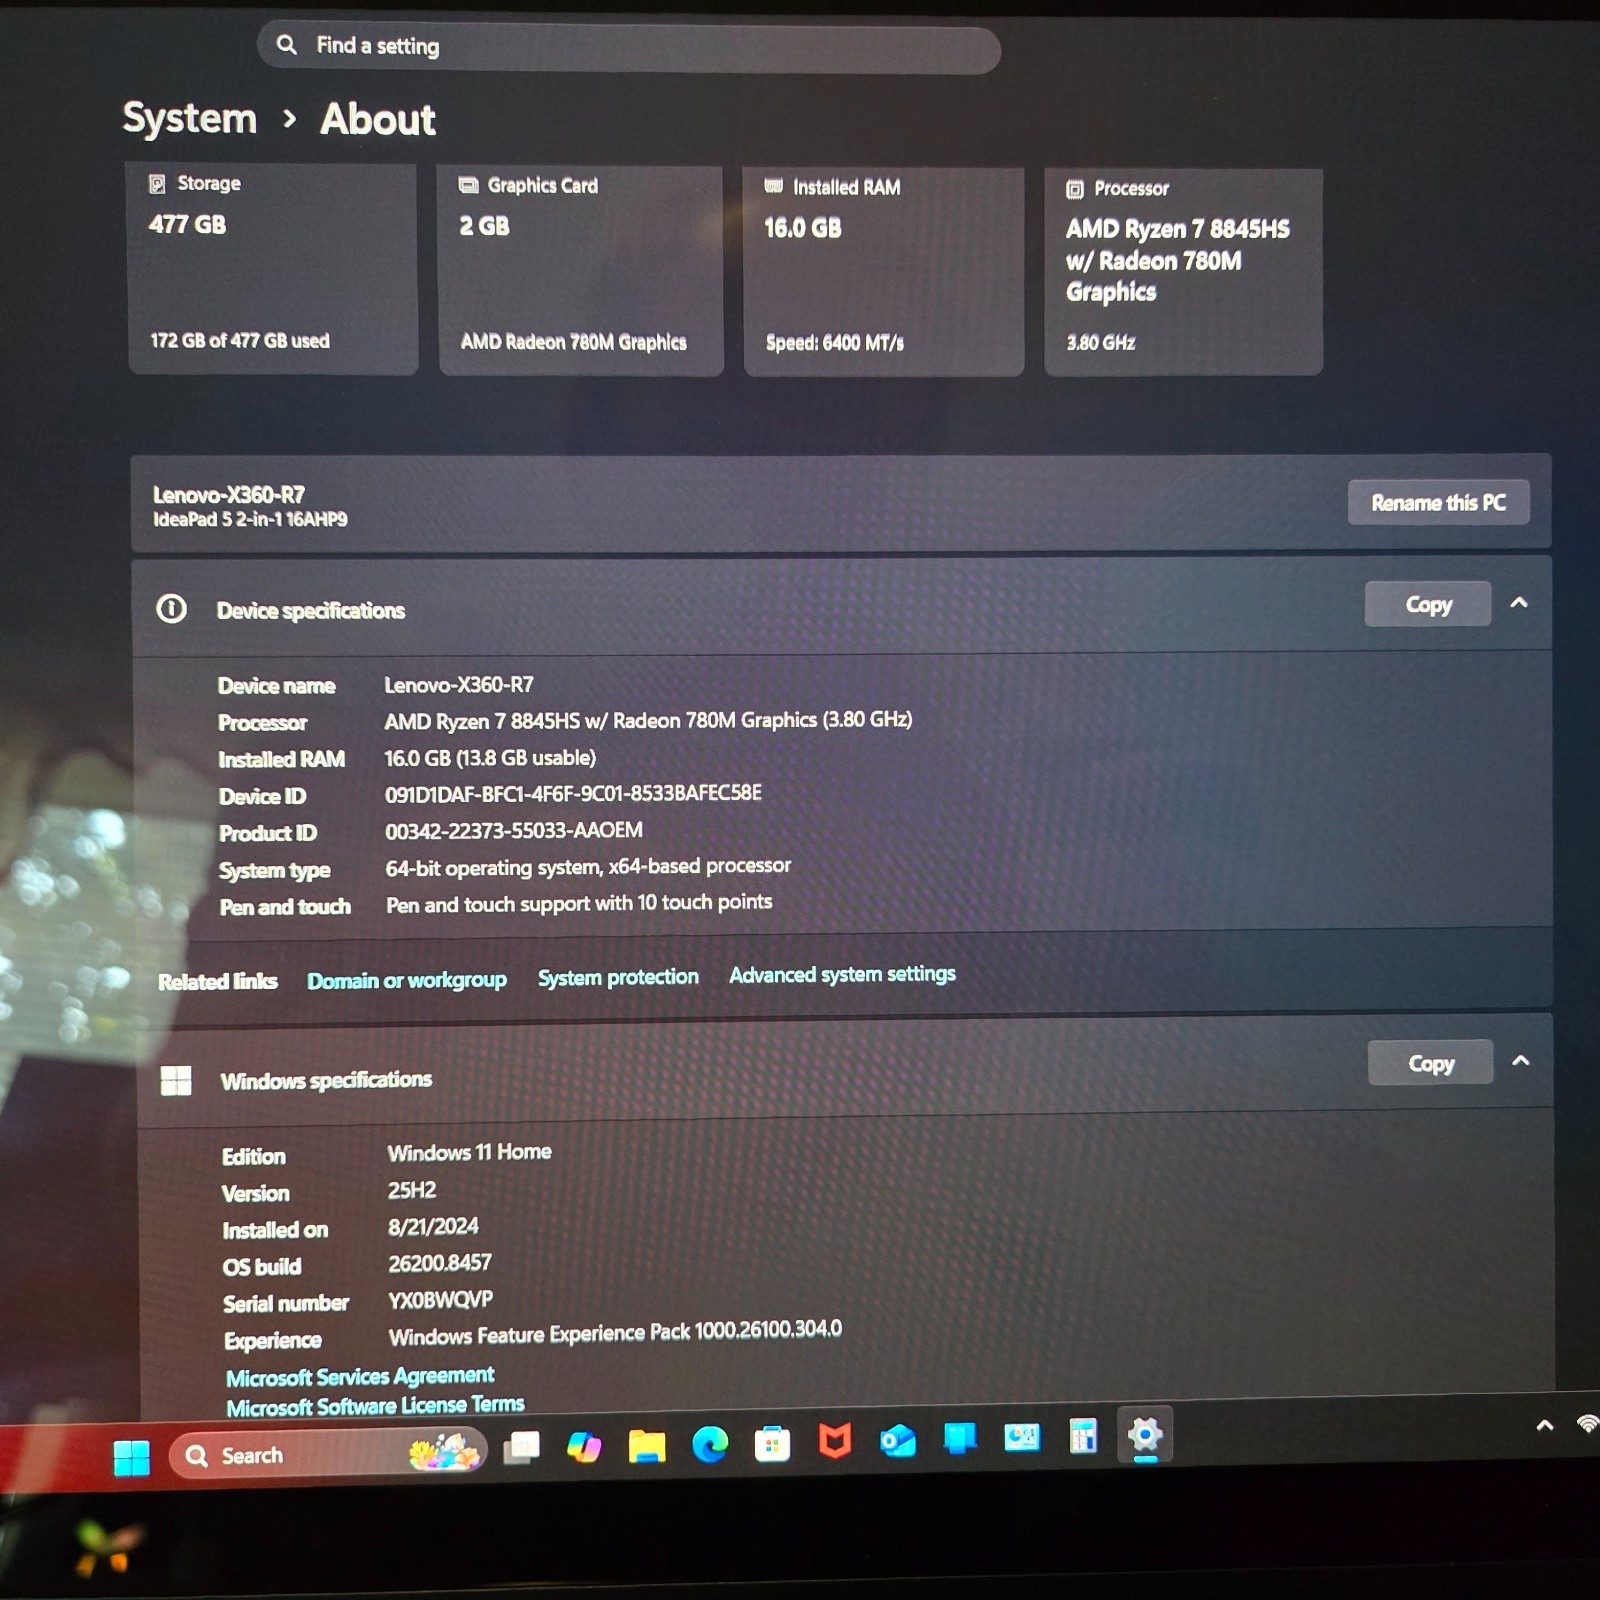Click the OS build value 26200.8457
The width and height of the screenshot is (1600, 1600).
pos(440,1264)
